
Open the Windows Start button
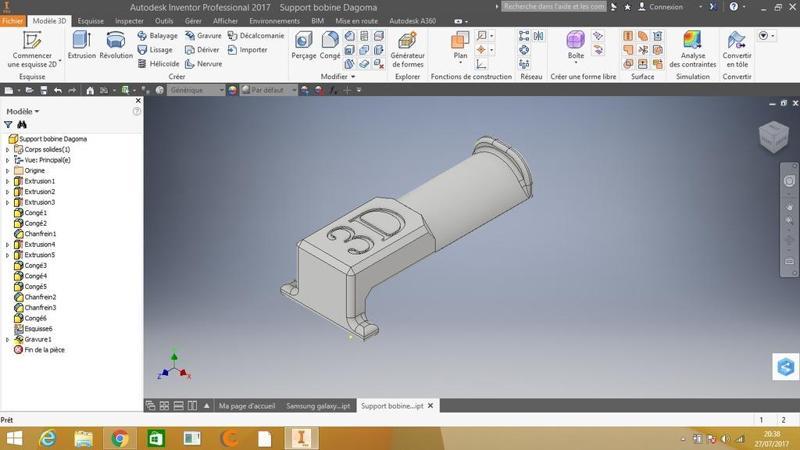(x=14, y=438)
